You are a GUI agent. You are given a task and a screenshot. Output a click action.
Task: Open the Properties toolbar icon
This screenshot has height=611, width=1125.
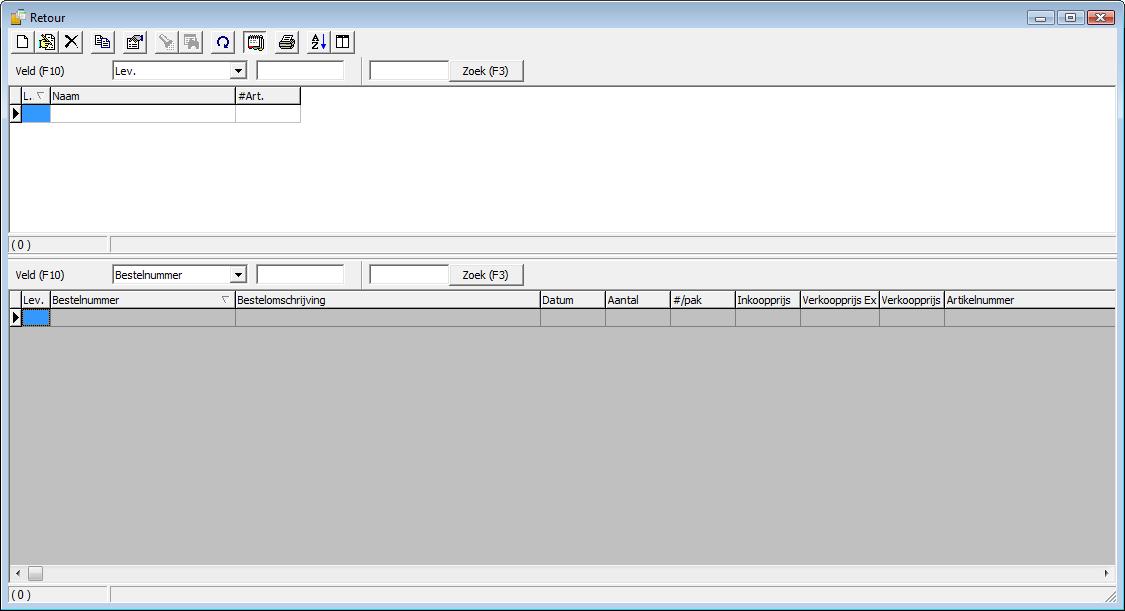(134, 42)
